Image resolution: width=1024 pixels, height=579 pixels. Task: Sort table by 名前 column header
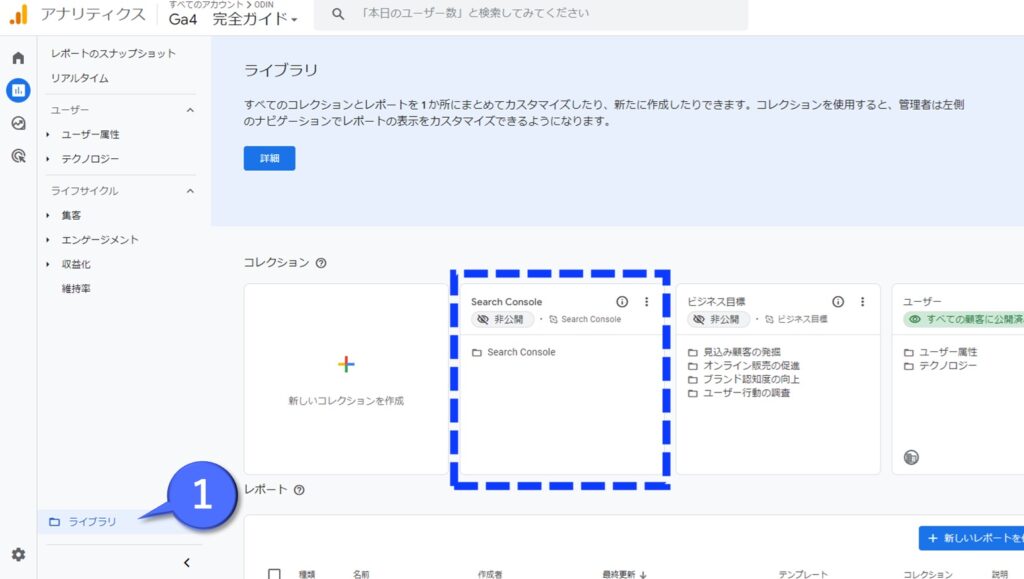click(361, 574)
